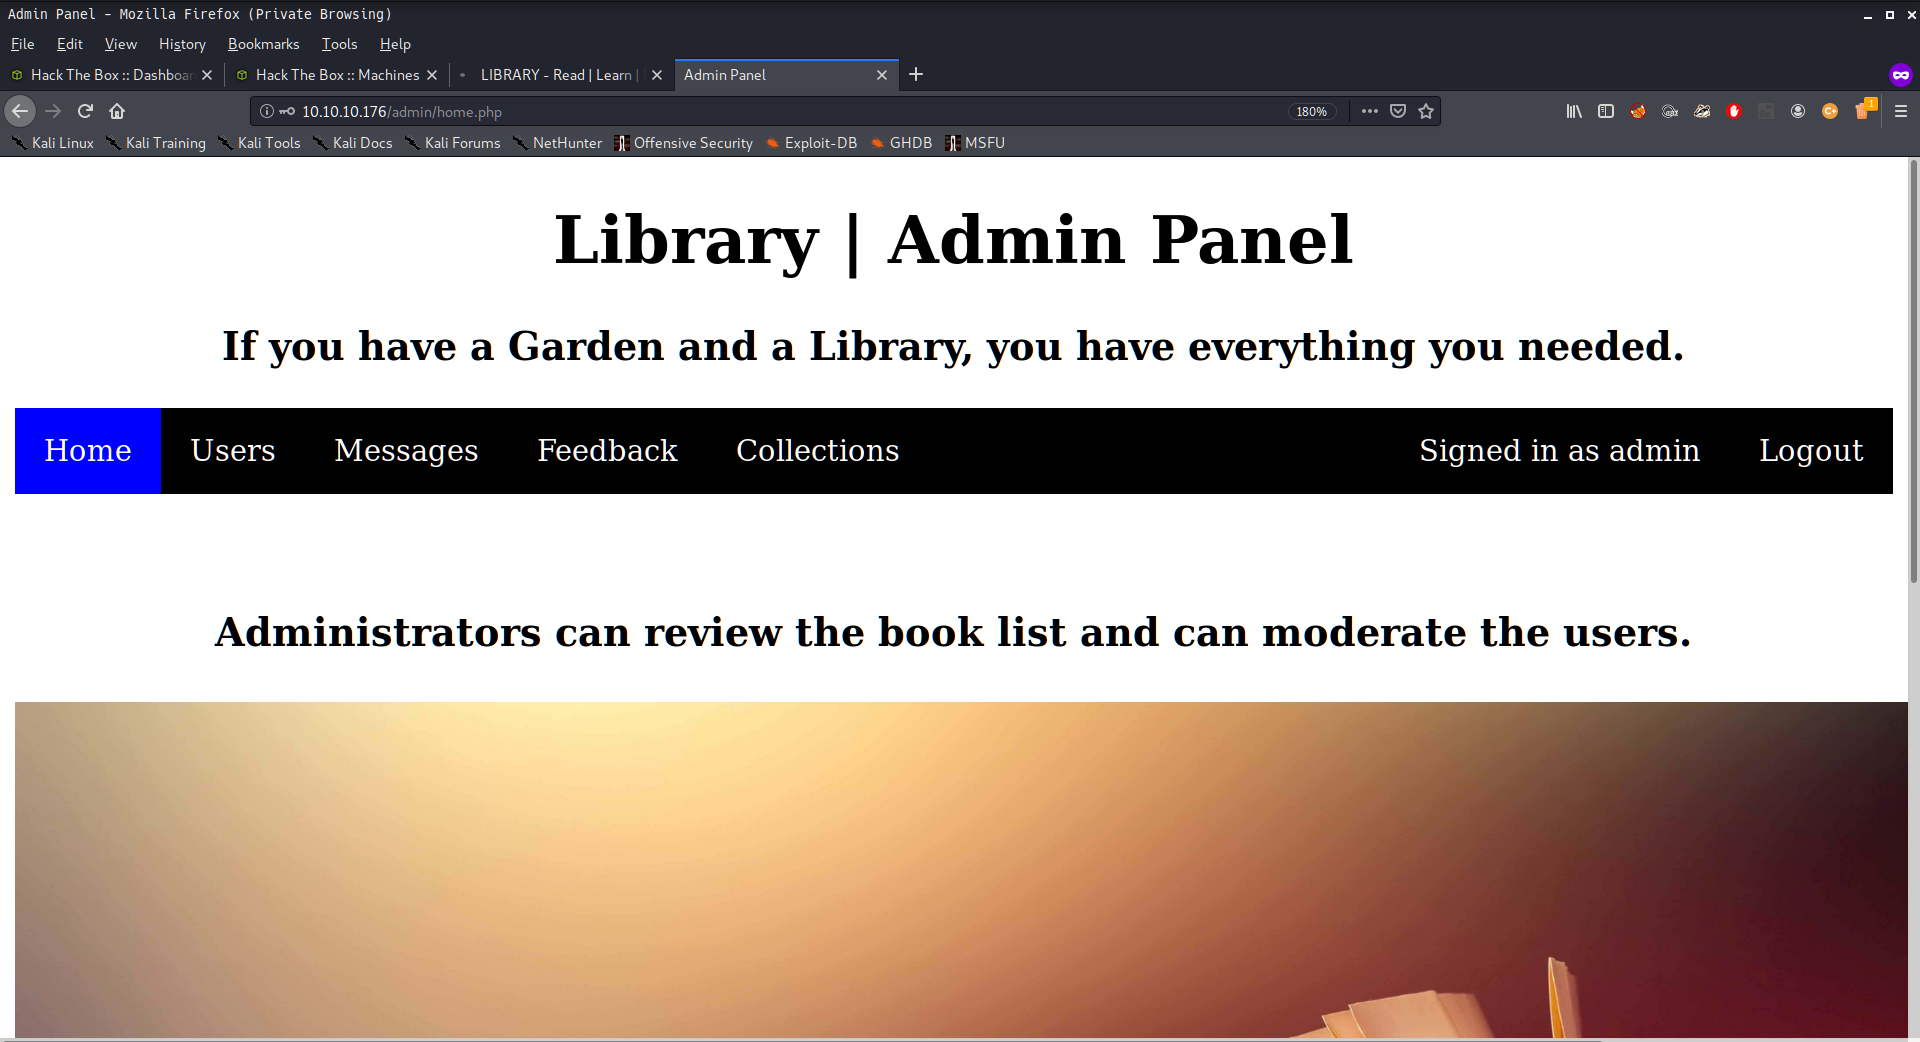Open MSFU bookmark
This screenshot has width=1920, height=1042.
click(975, 143)
